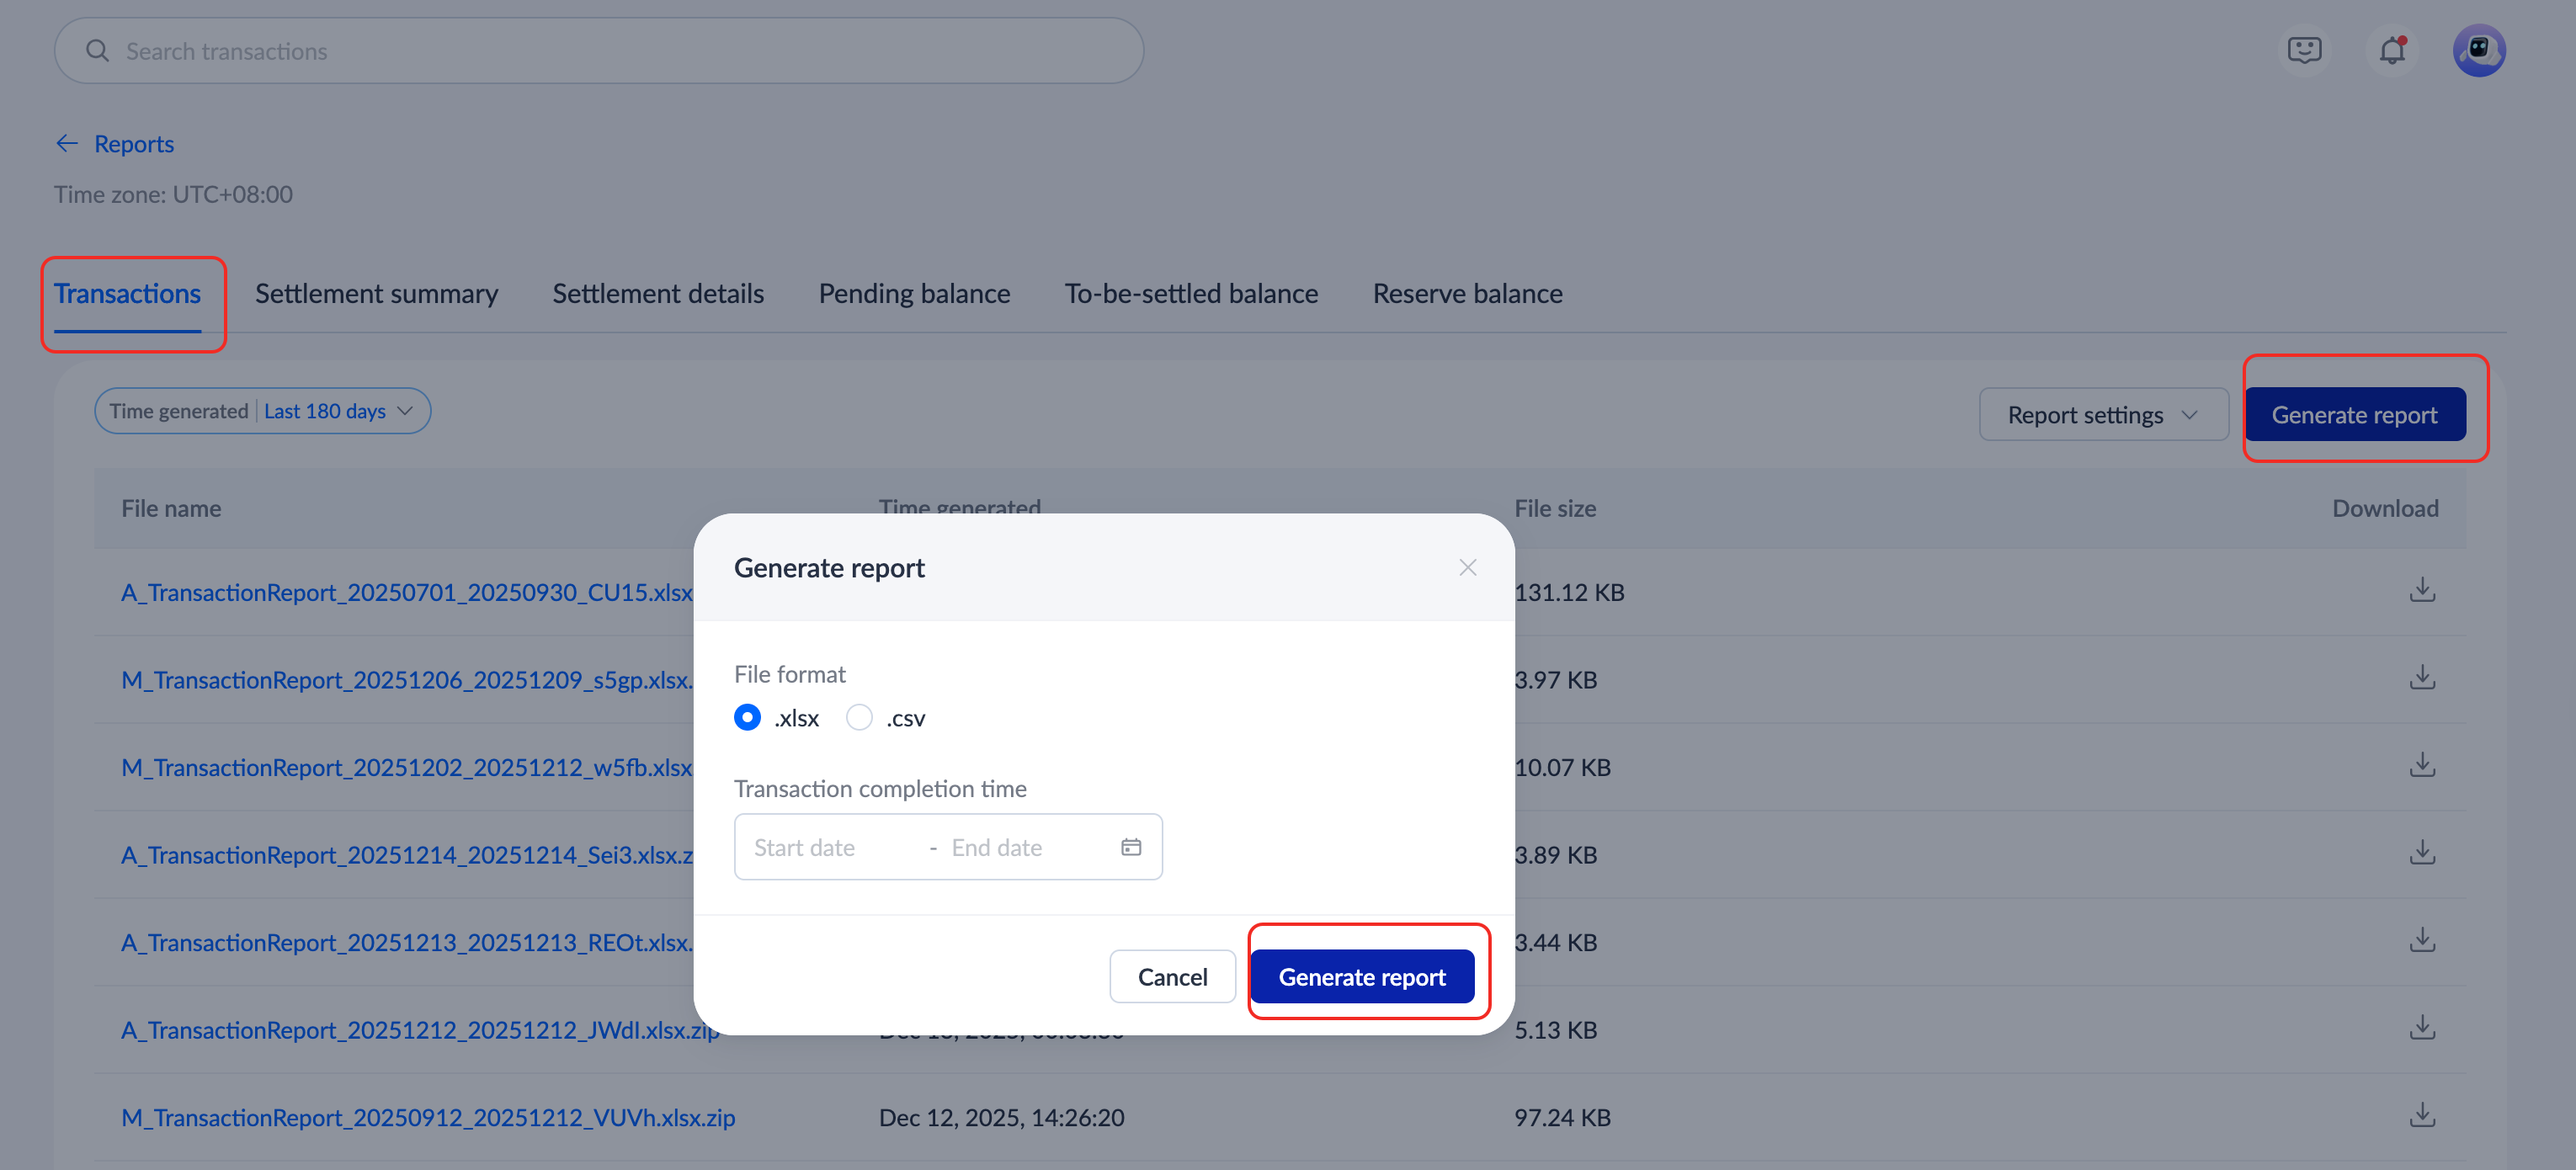2576x1170 pixels.
Task: Open M_TransactionReport VUVh file link
Action: [428, 1118]
